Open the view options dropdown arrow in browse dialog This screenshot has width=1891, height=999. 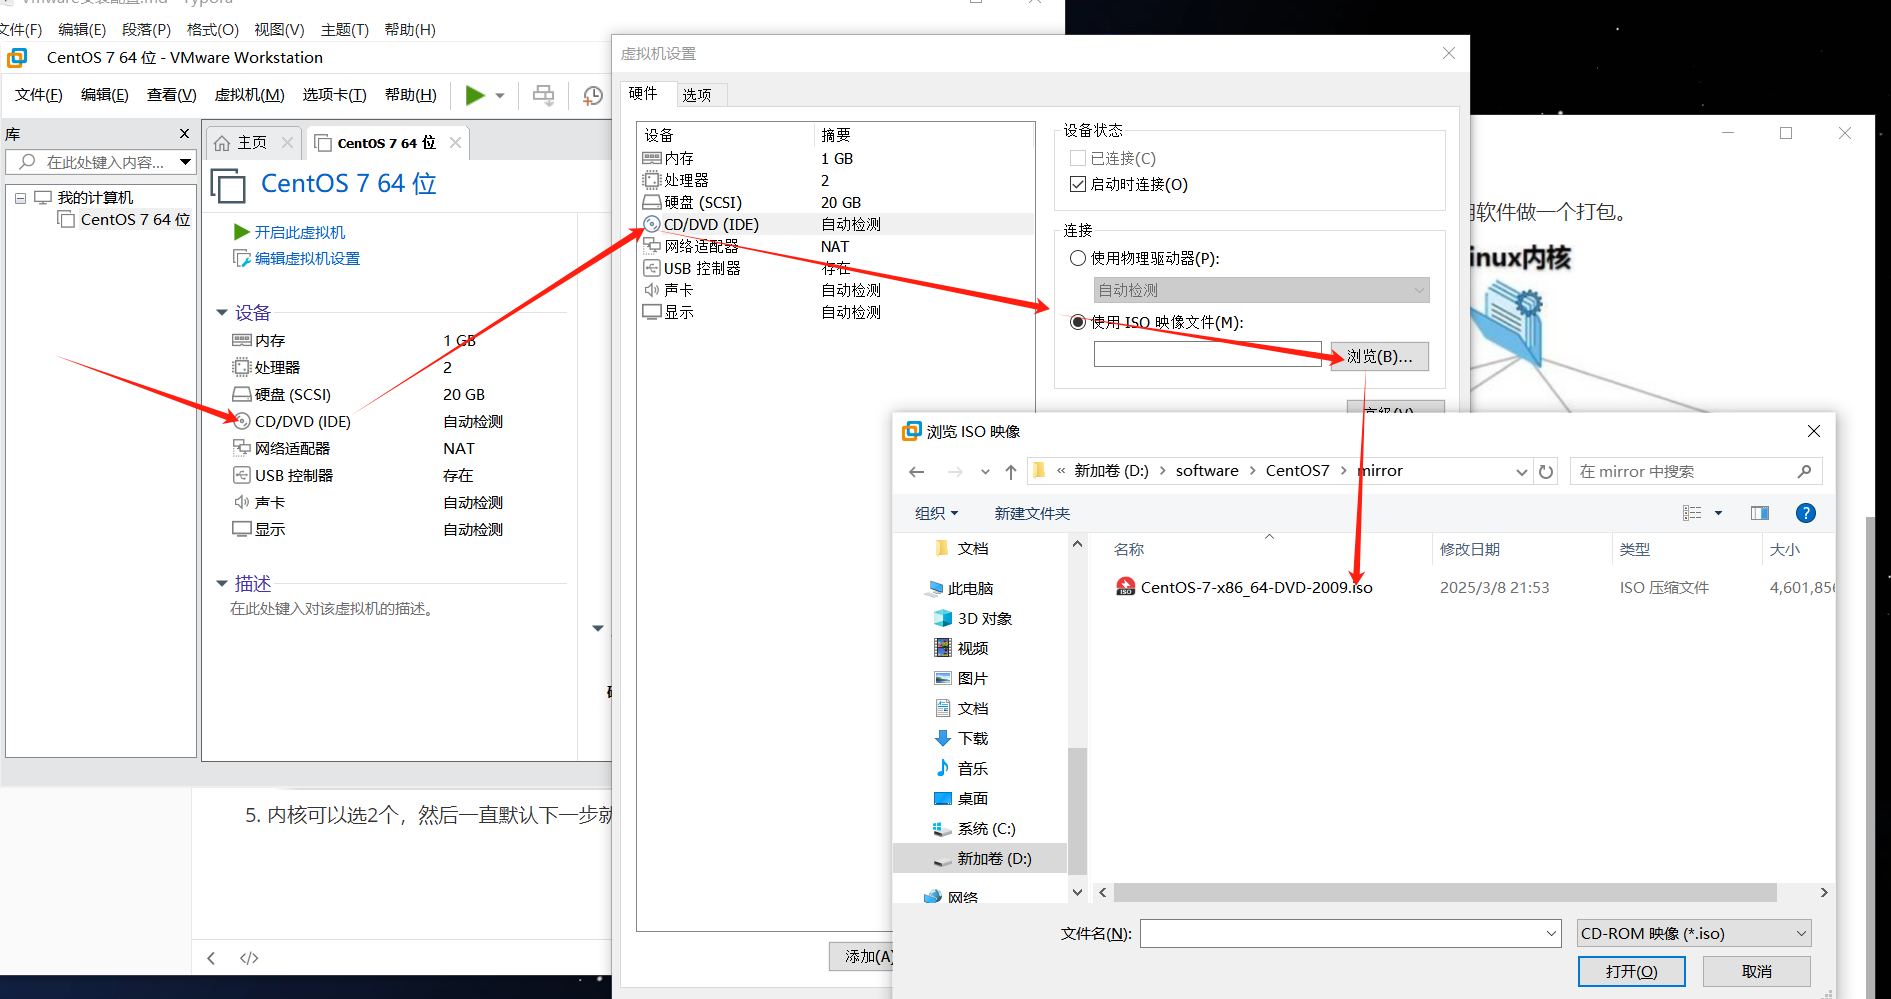click(1719, 513)
